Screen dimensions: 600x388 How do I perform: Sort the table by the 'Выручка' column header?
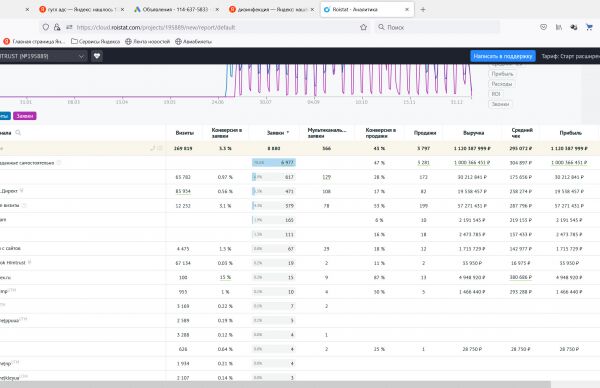(473, 133)
